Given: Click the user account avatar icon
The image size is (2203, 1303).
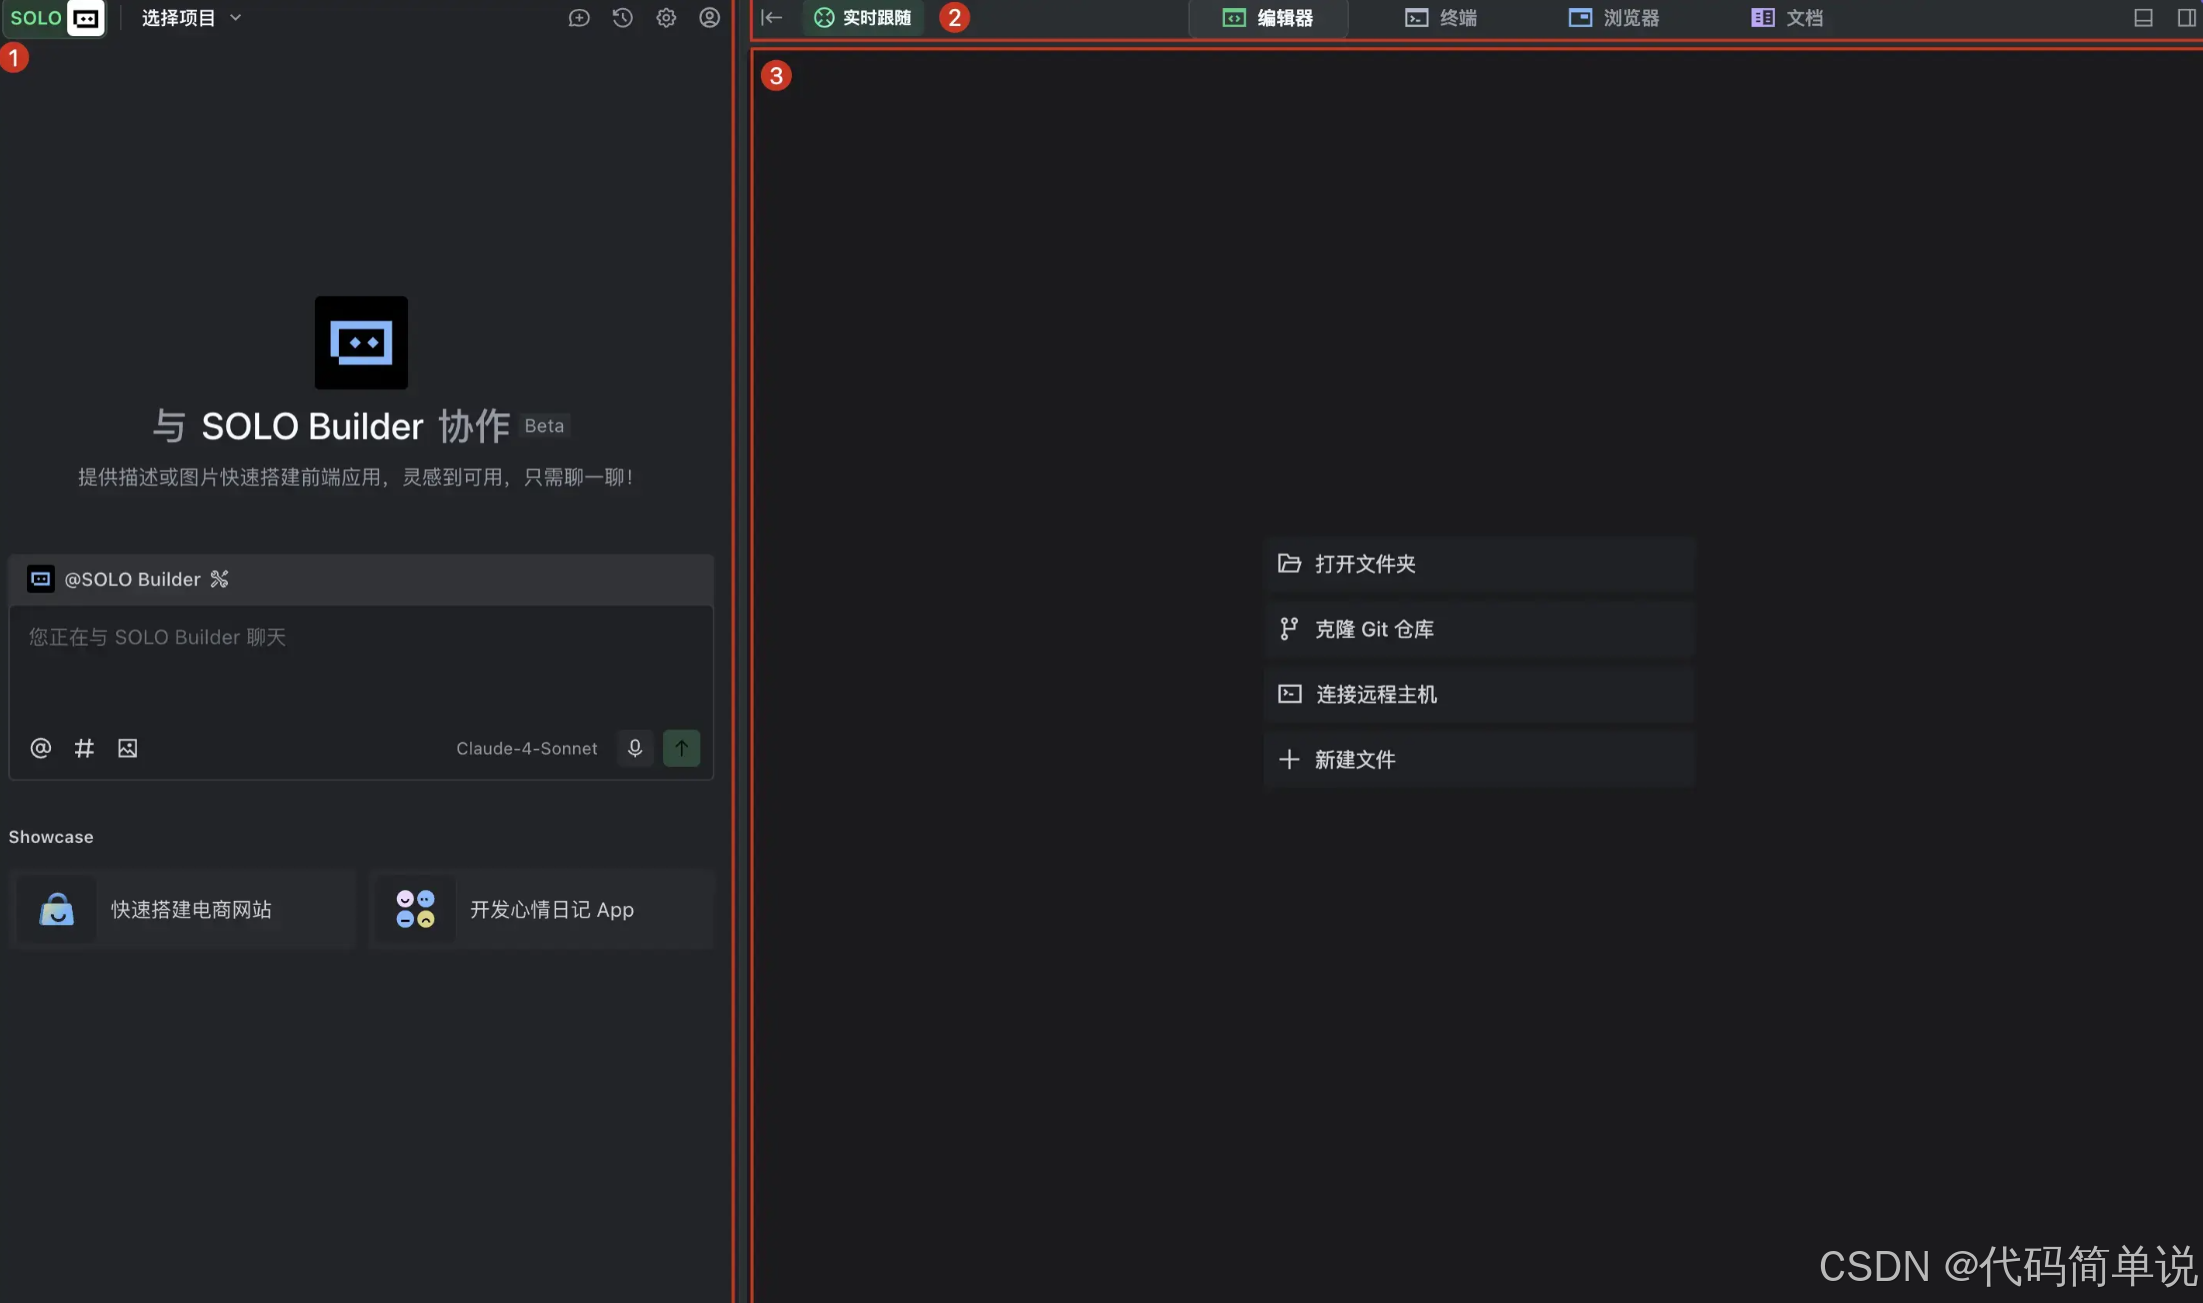Looking at the screenshot, I should click(709, 18).
